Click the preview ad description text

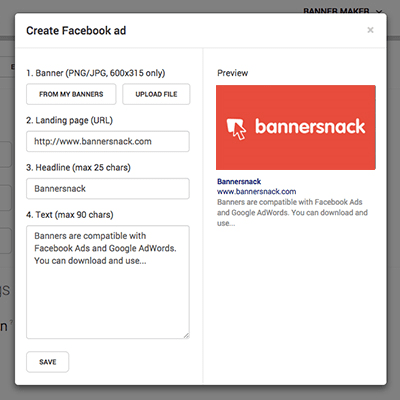pyautogui.click(x=292, y=213)
